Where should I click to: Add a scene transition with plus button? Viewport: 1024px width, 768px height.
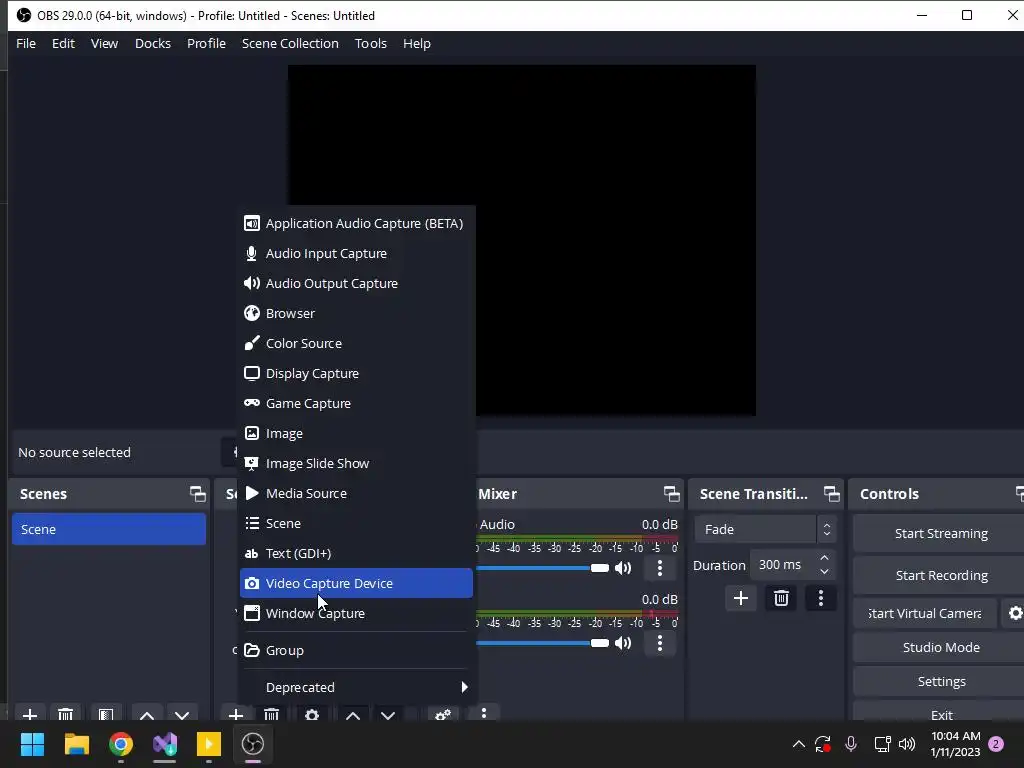pyautogui.click(x=741, y=598)
